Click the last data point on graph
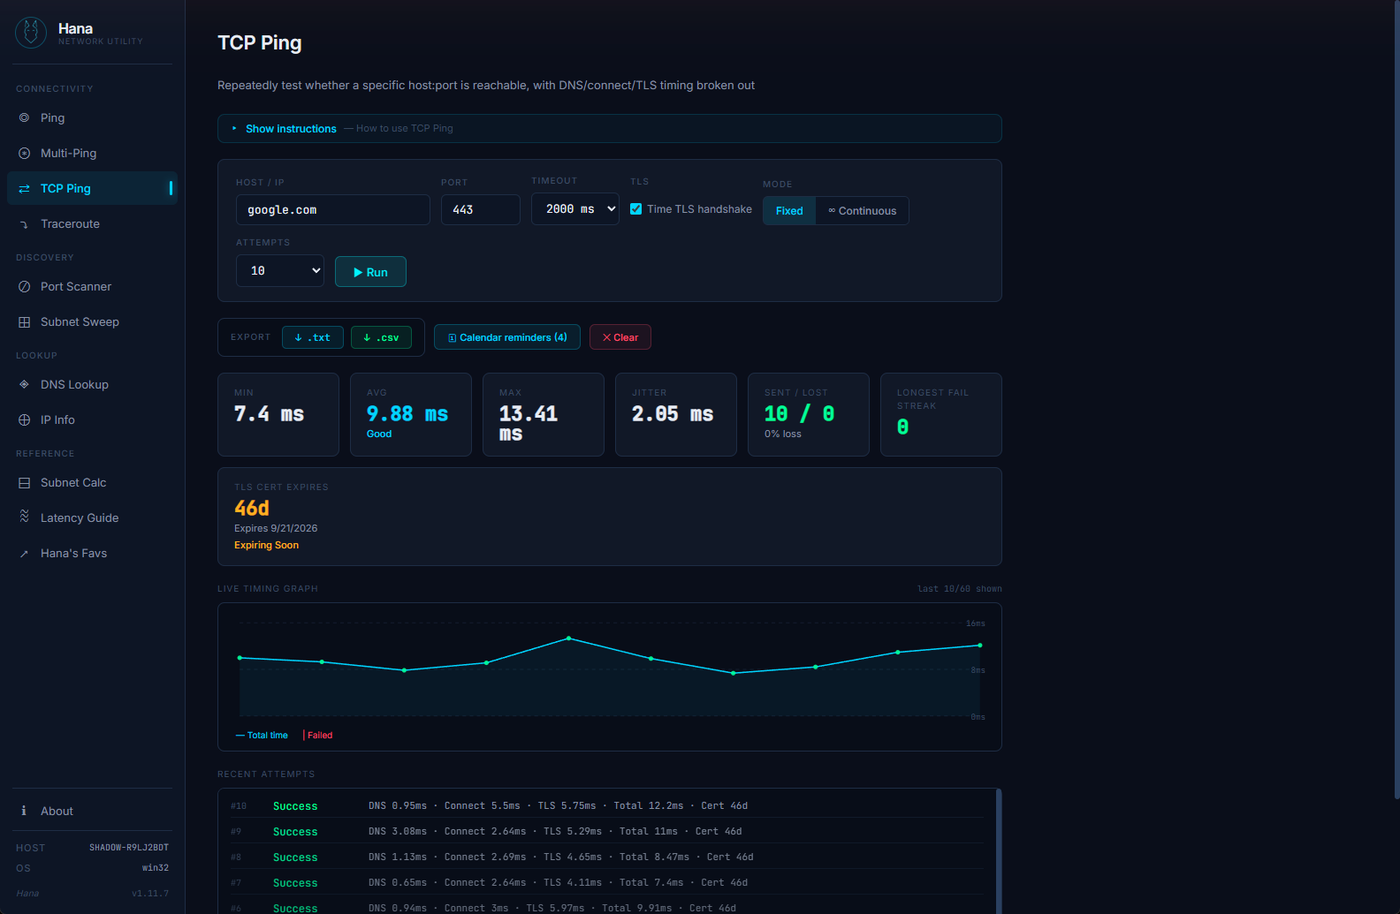 pyautogui.click(x=980, y=645)
